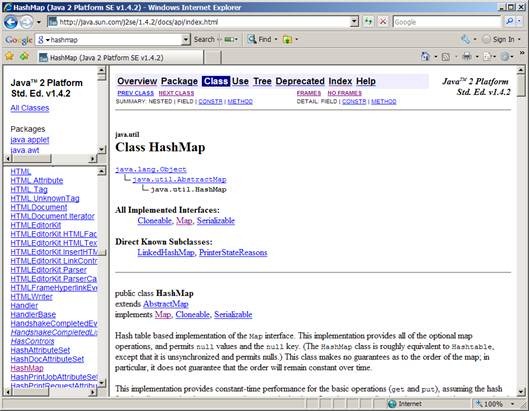Expand the command bar overflow chevron
The width and height of the screenshot is (529, 411).
point(522,53)
